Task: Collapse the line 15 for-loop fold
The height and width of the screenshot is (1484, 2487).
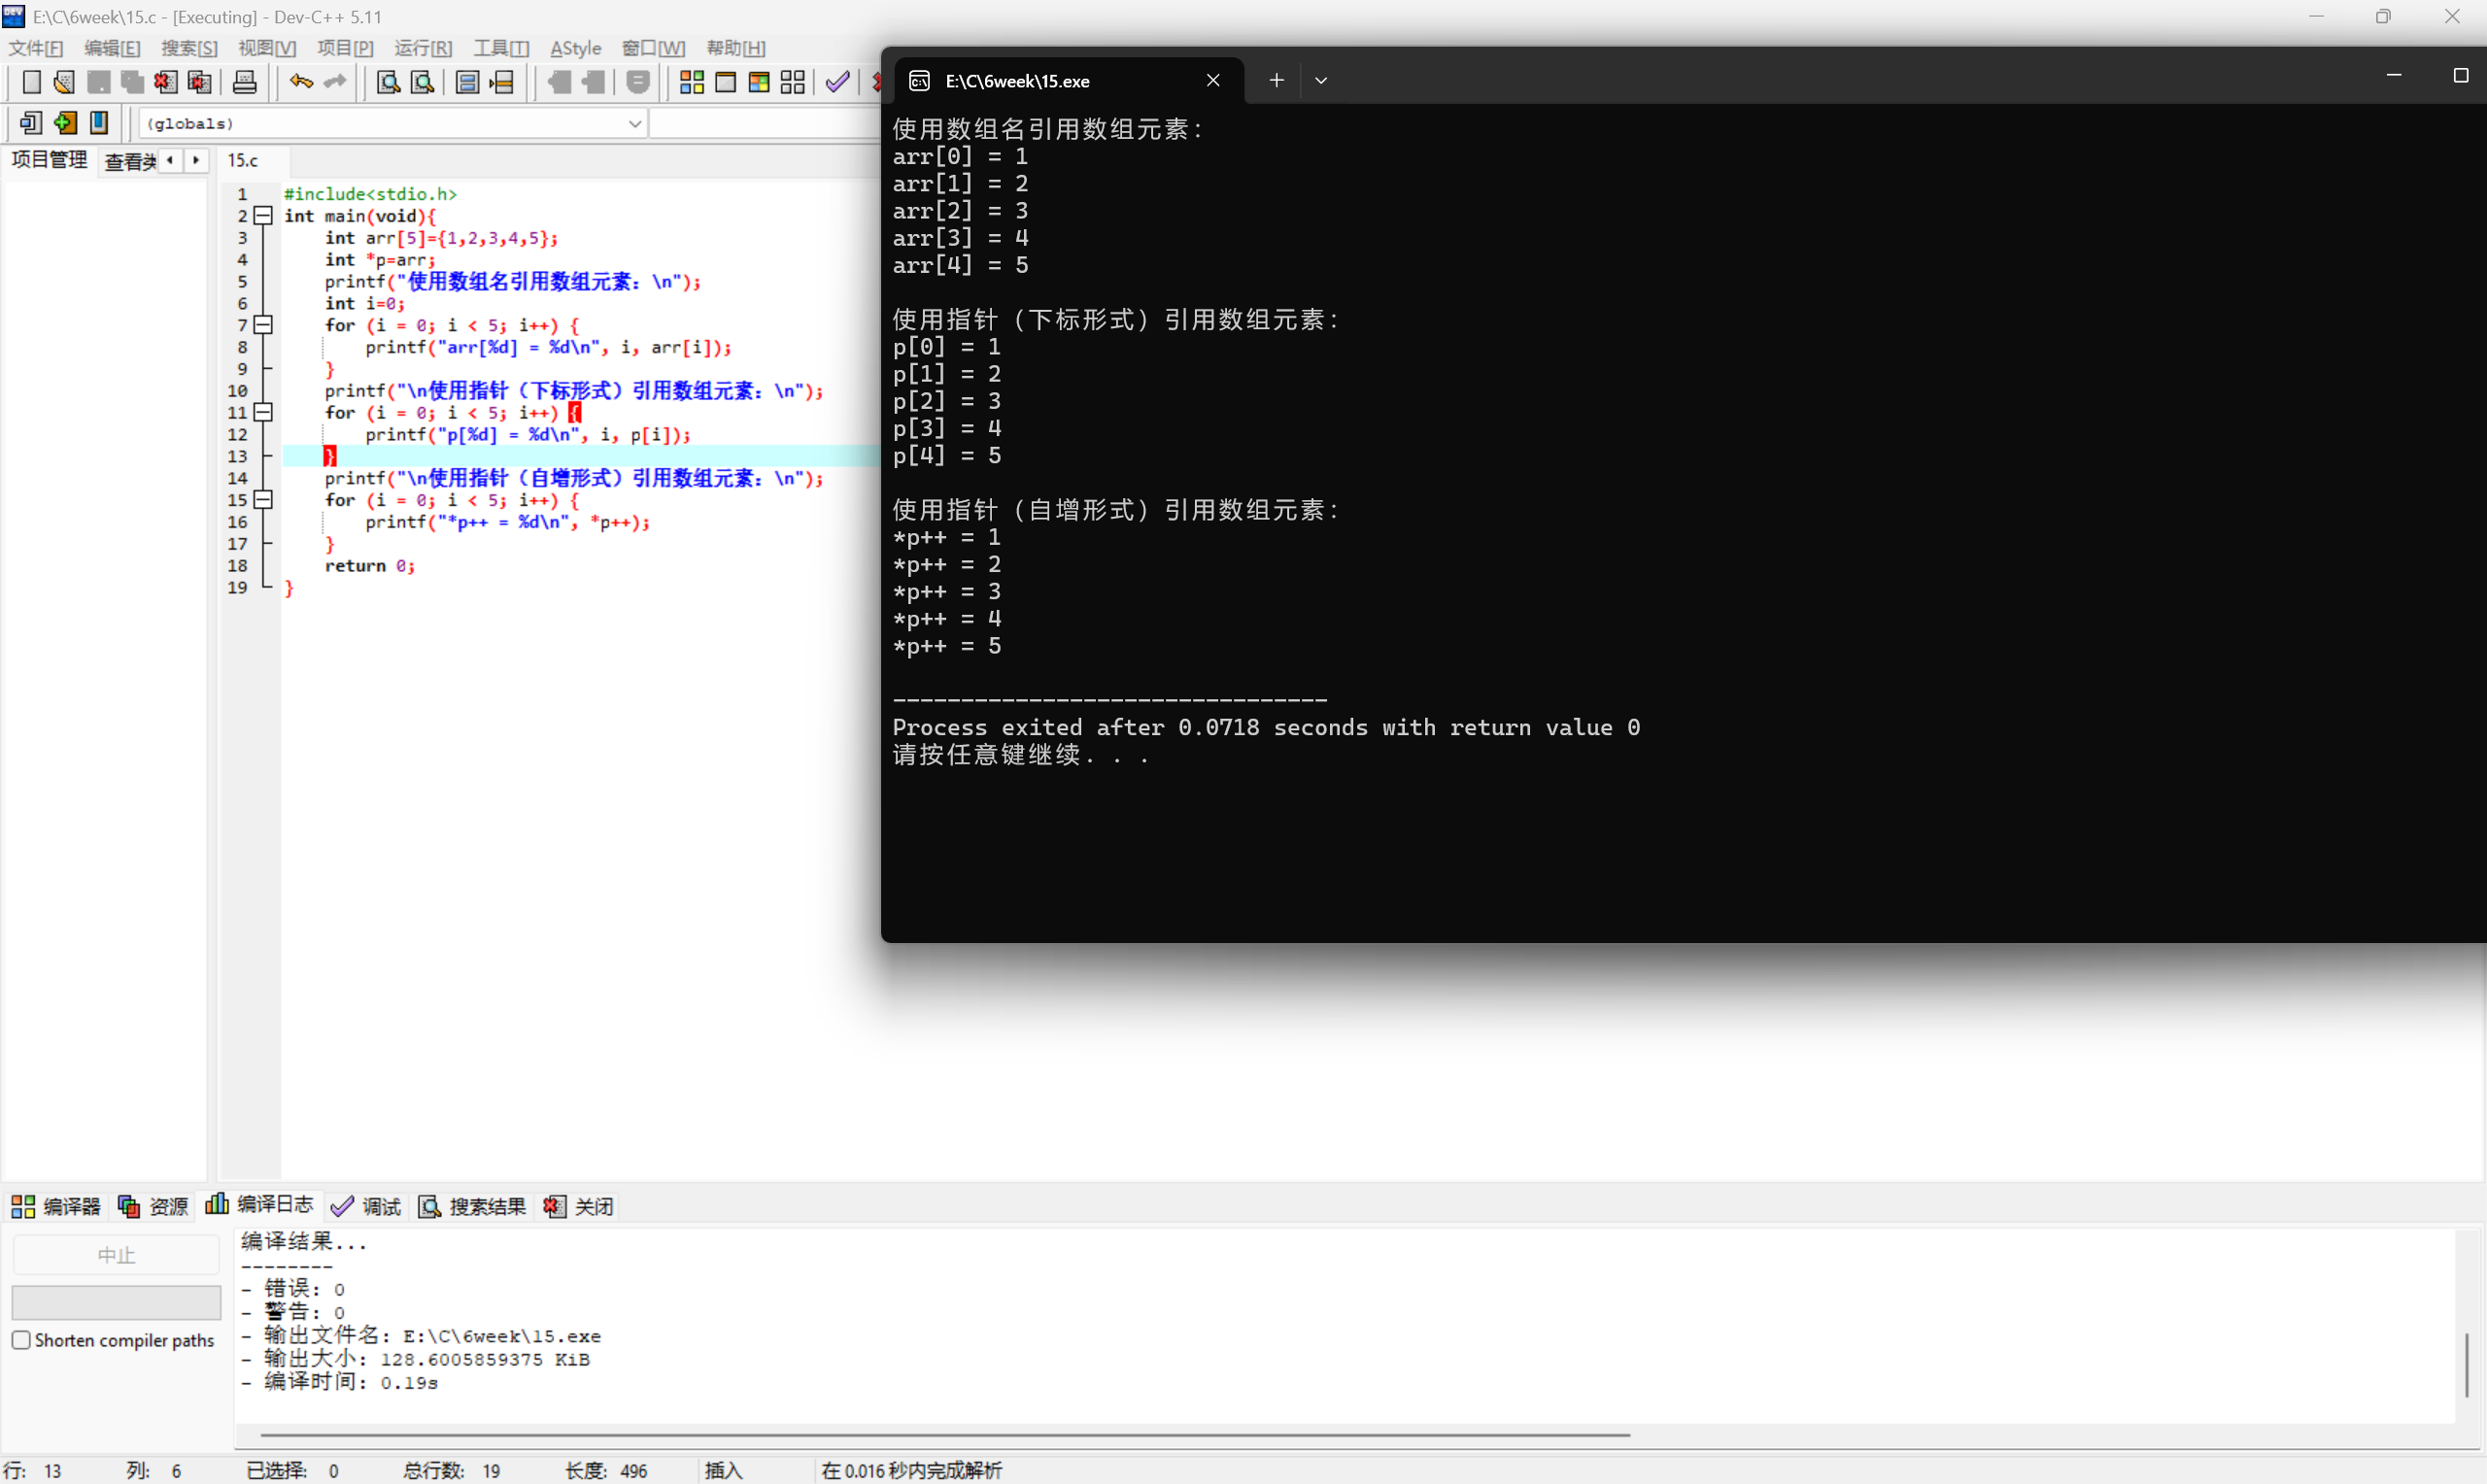Action: tap(263, 500)
